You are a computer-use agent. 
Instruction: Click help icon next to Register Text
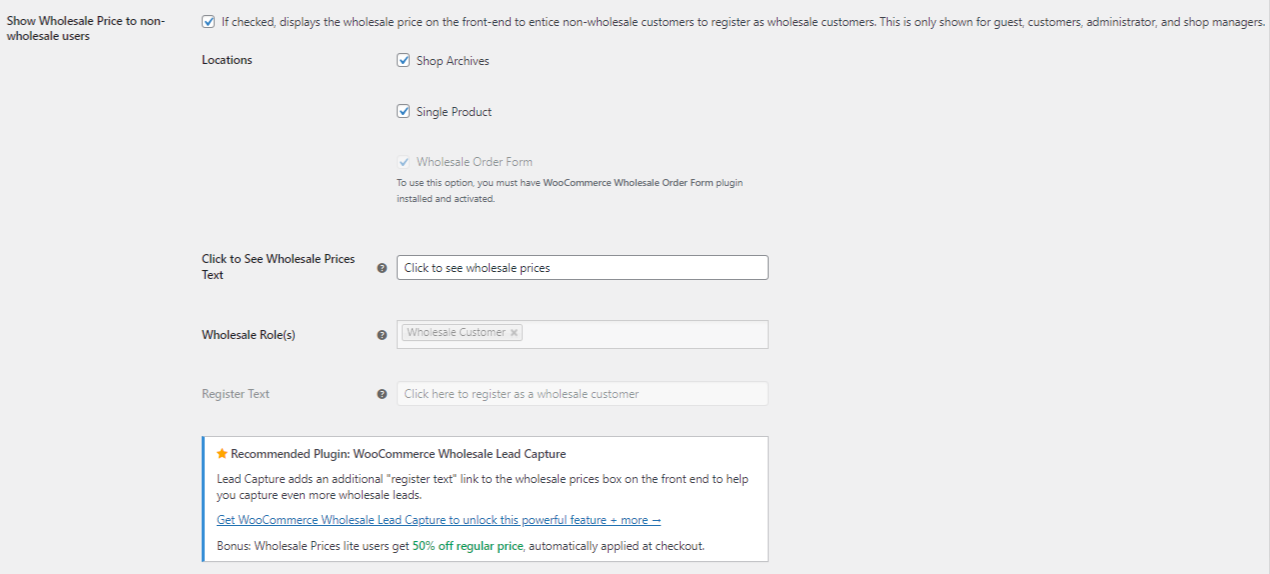tap(381, 394)
